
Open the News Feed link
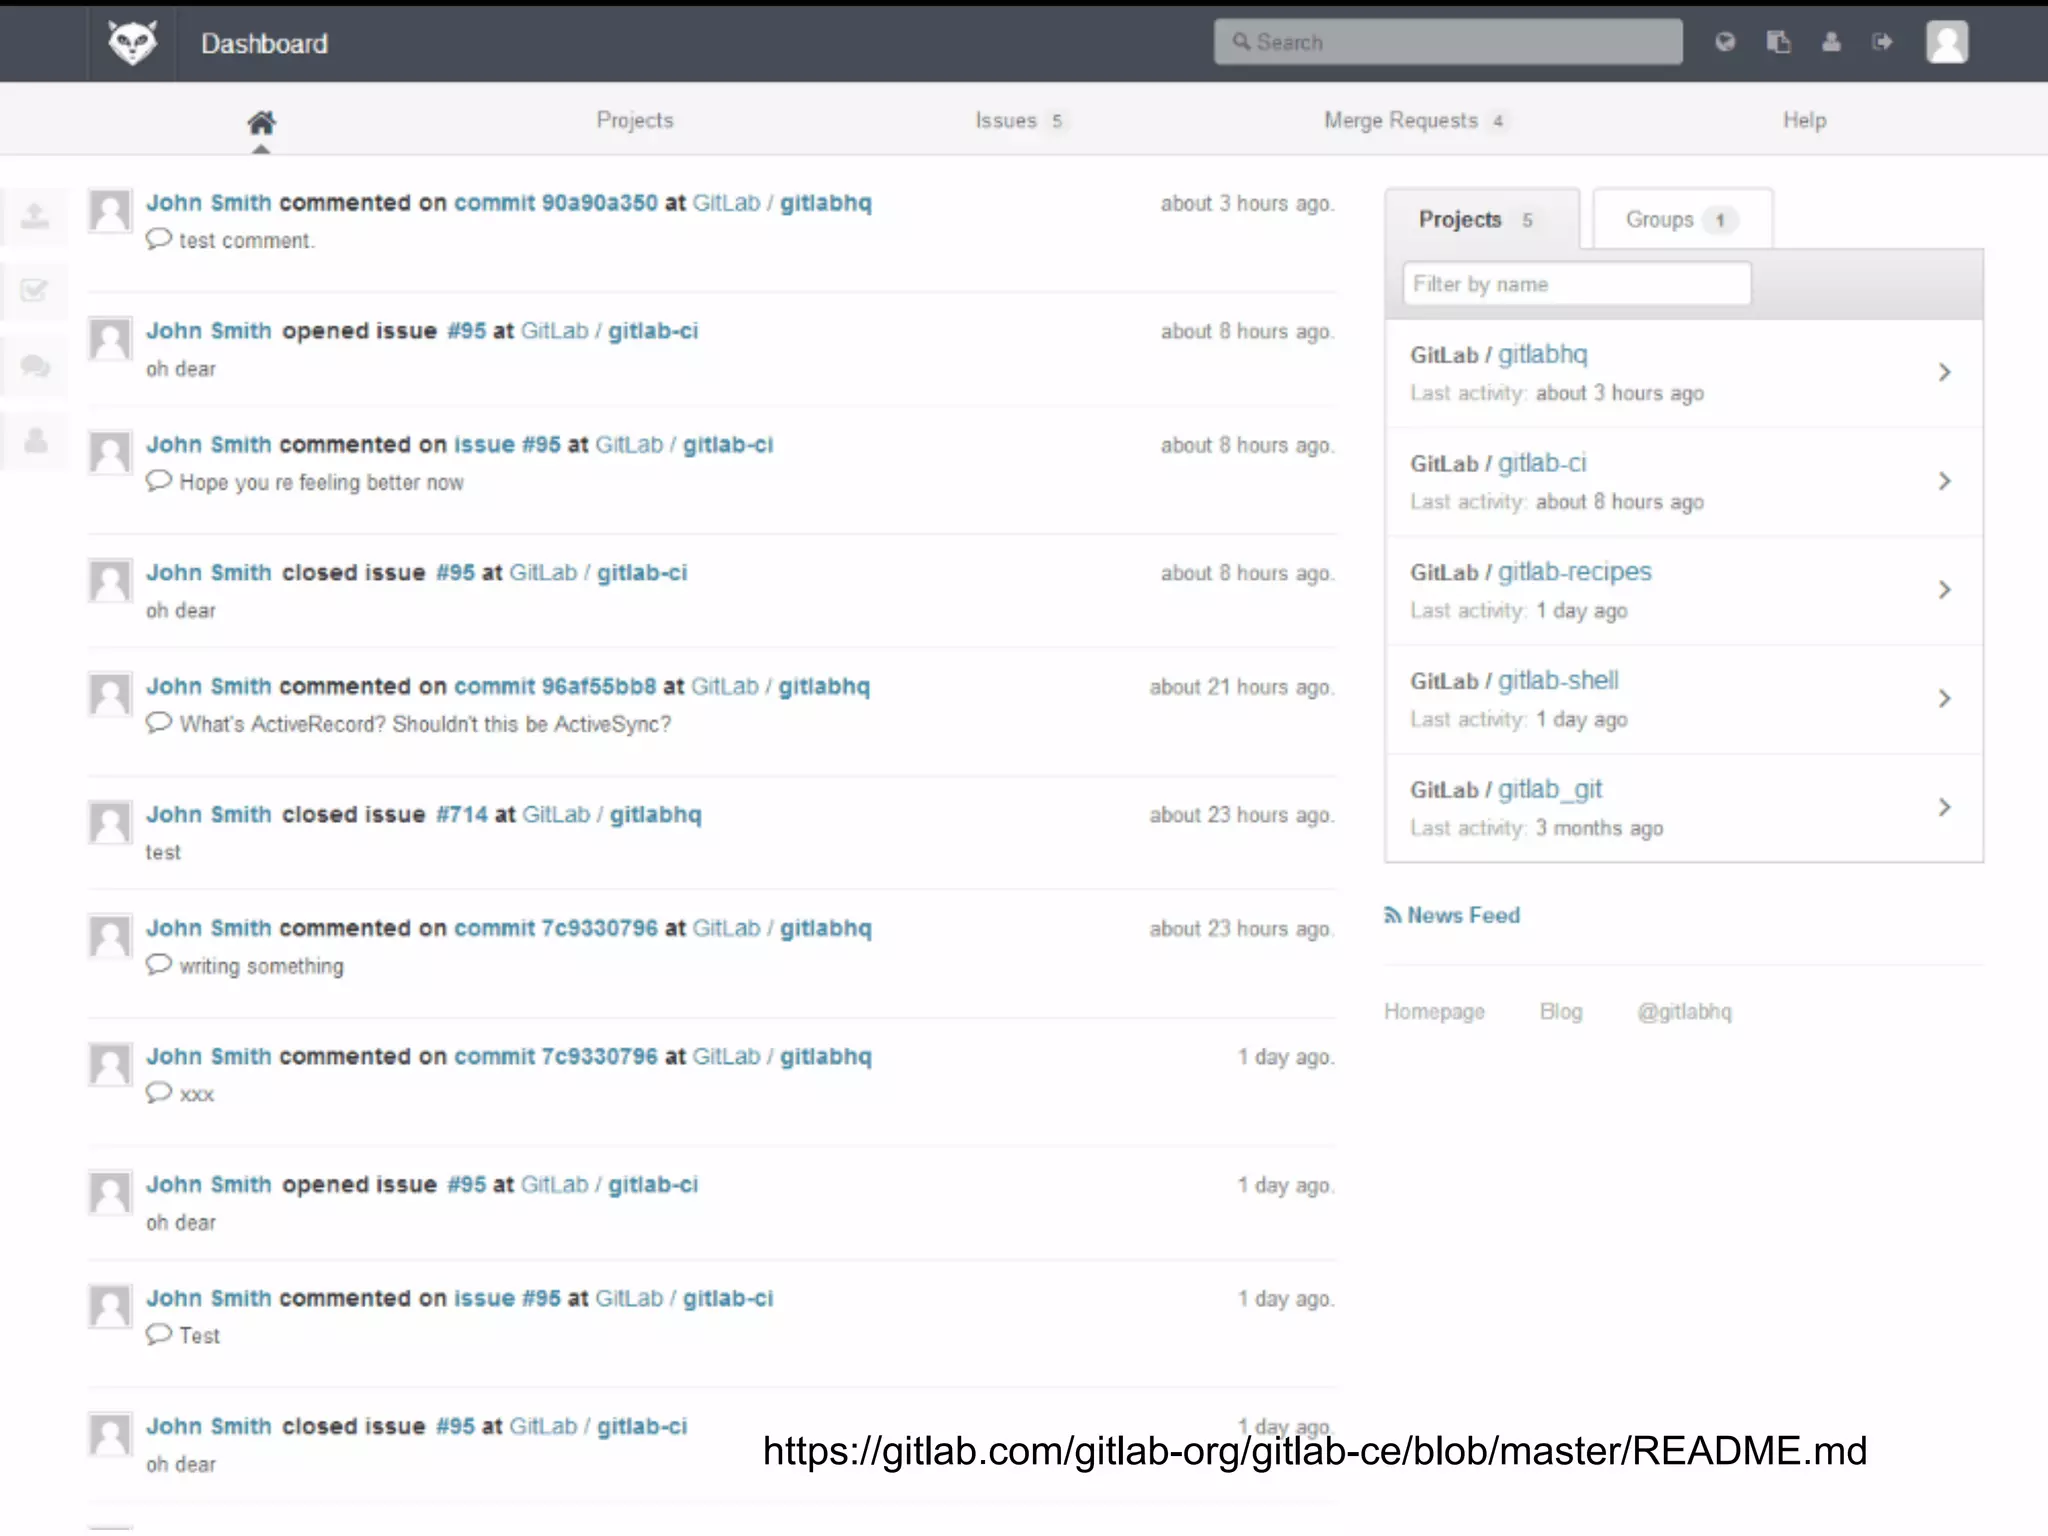[x=1463, y=915]
